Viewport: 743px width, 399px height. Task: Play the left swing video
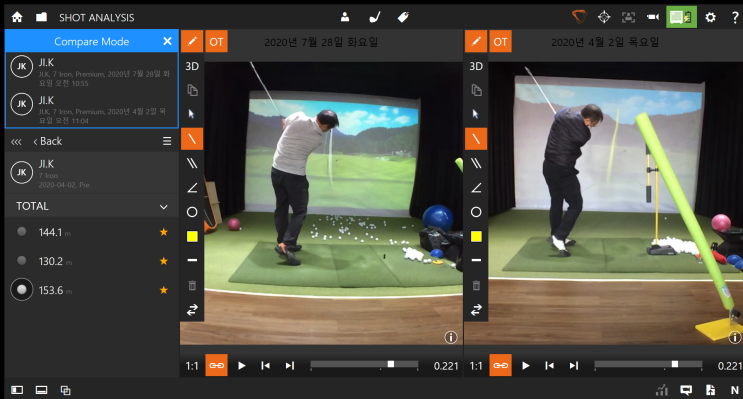tap(242, 365)
